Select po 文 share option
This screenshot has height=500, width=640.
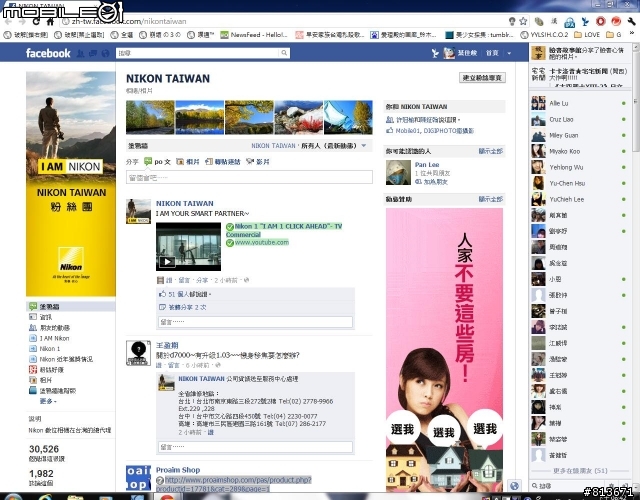[158, 162]
